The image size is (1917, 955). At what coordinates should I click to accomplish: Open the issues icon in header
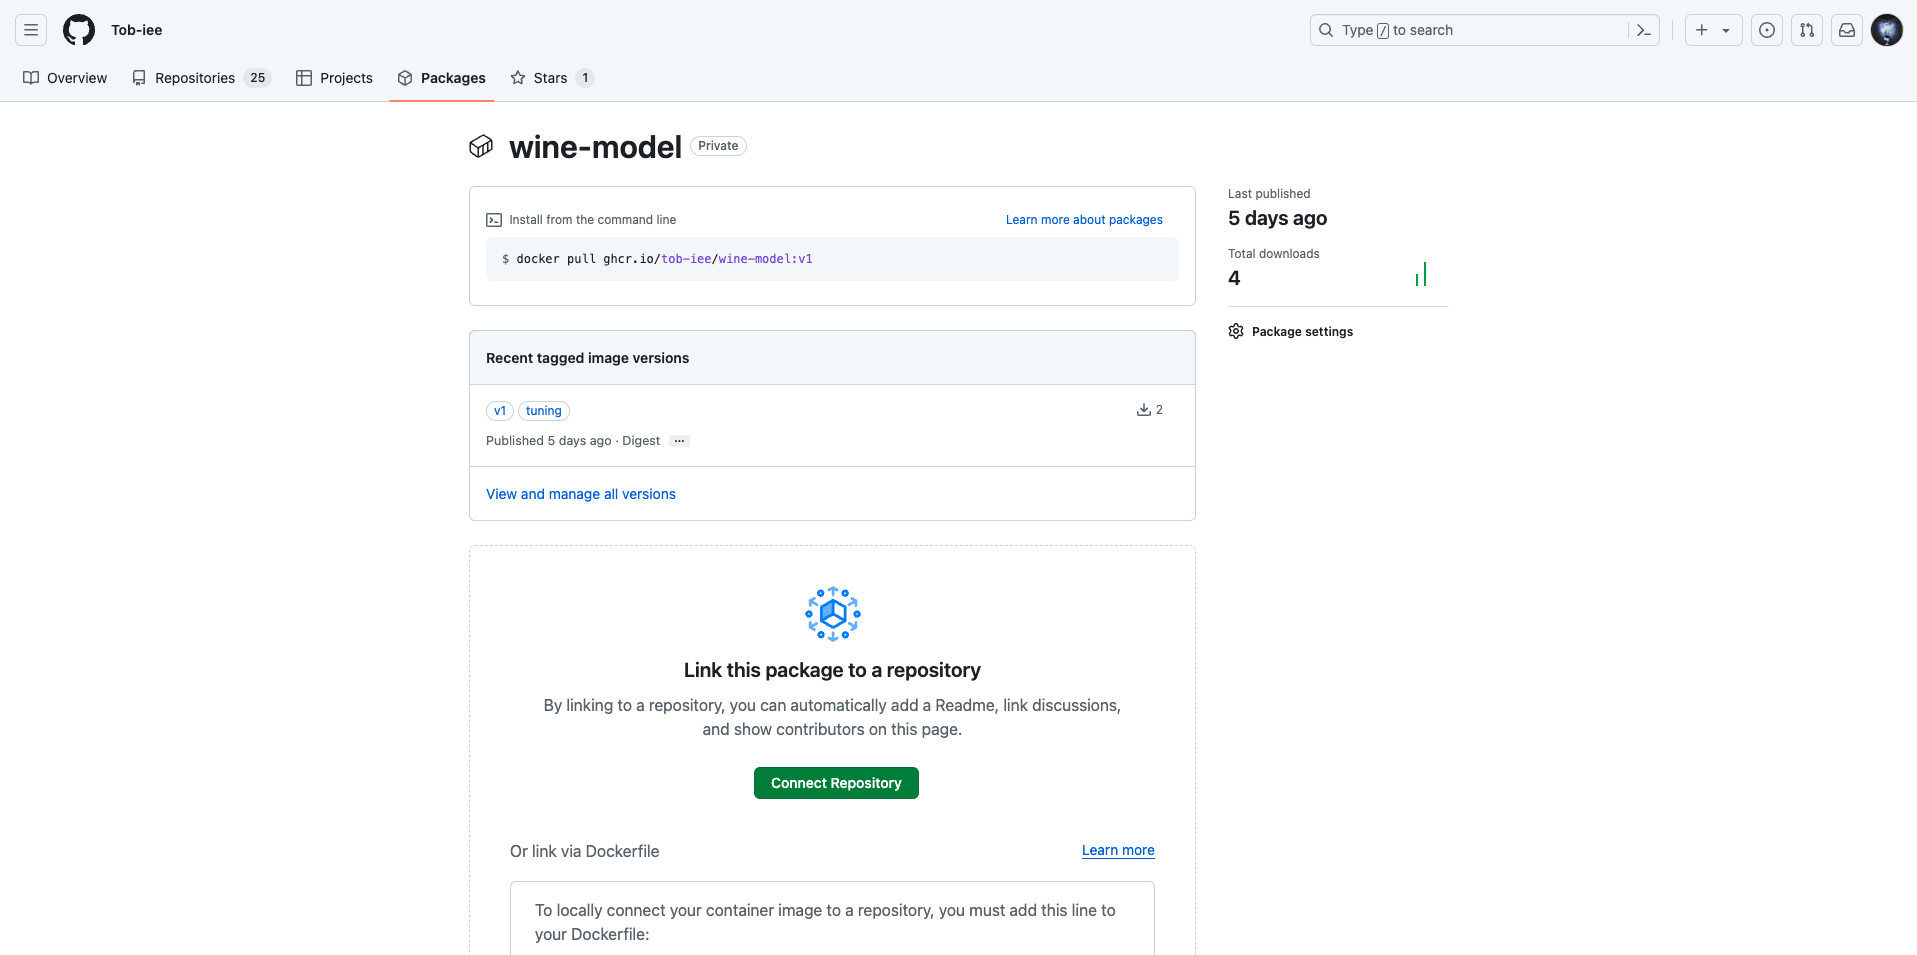(1767, 30)
